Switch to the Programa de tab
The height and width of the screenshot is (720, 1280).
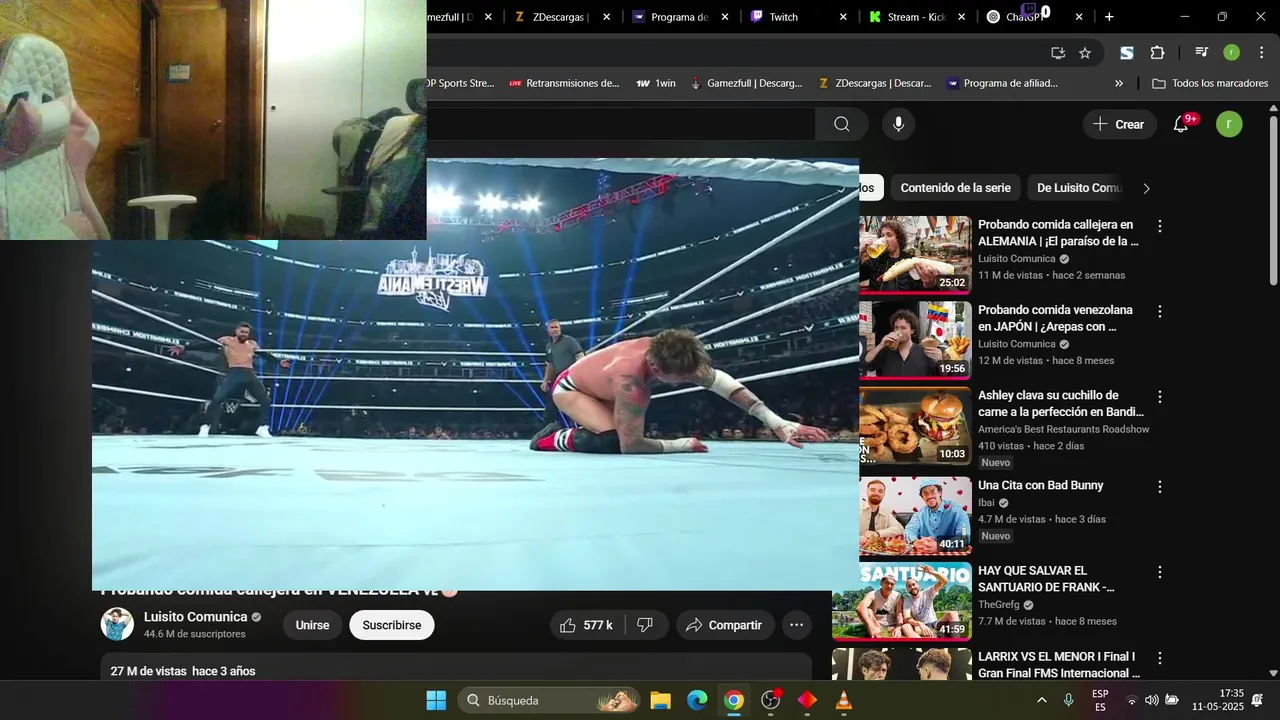[x=678, y=17]
